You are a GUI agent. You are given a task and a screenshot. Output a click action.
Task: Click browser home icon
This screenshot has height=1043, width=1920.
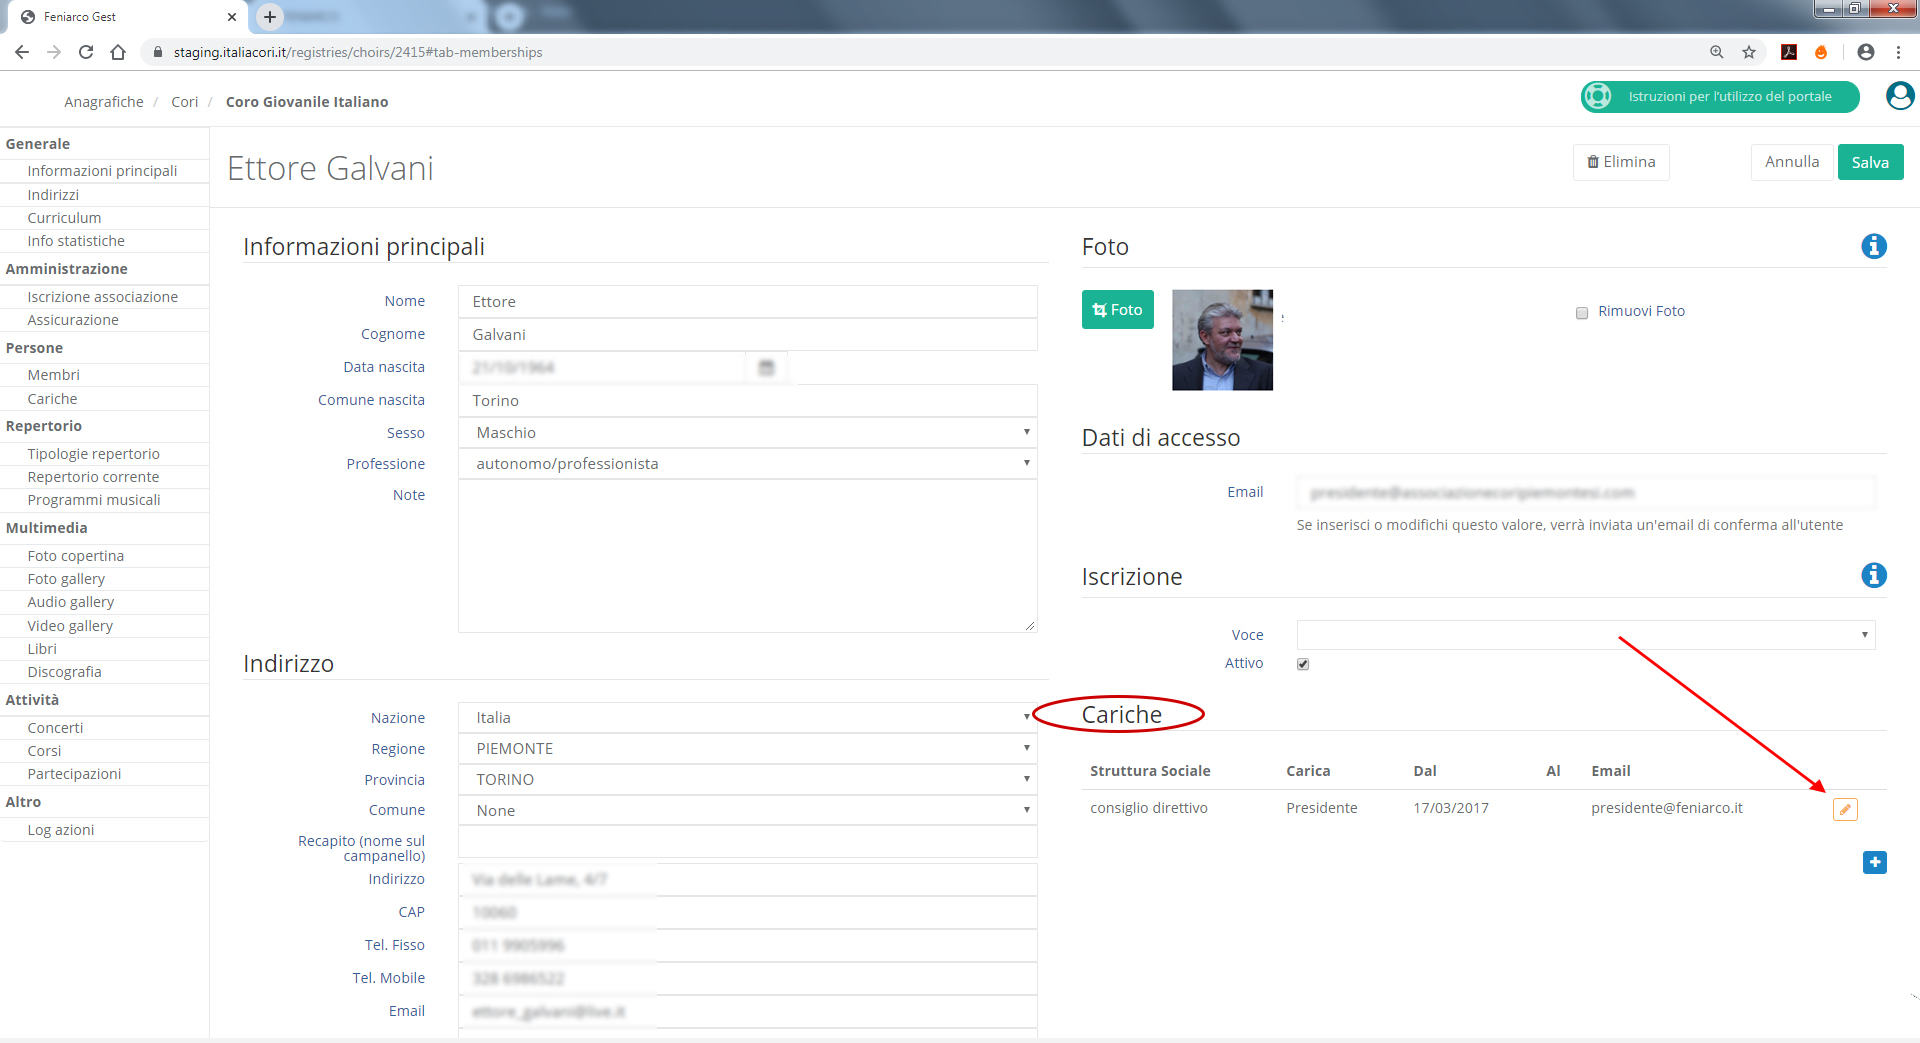(x=118, y=52)
